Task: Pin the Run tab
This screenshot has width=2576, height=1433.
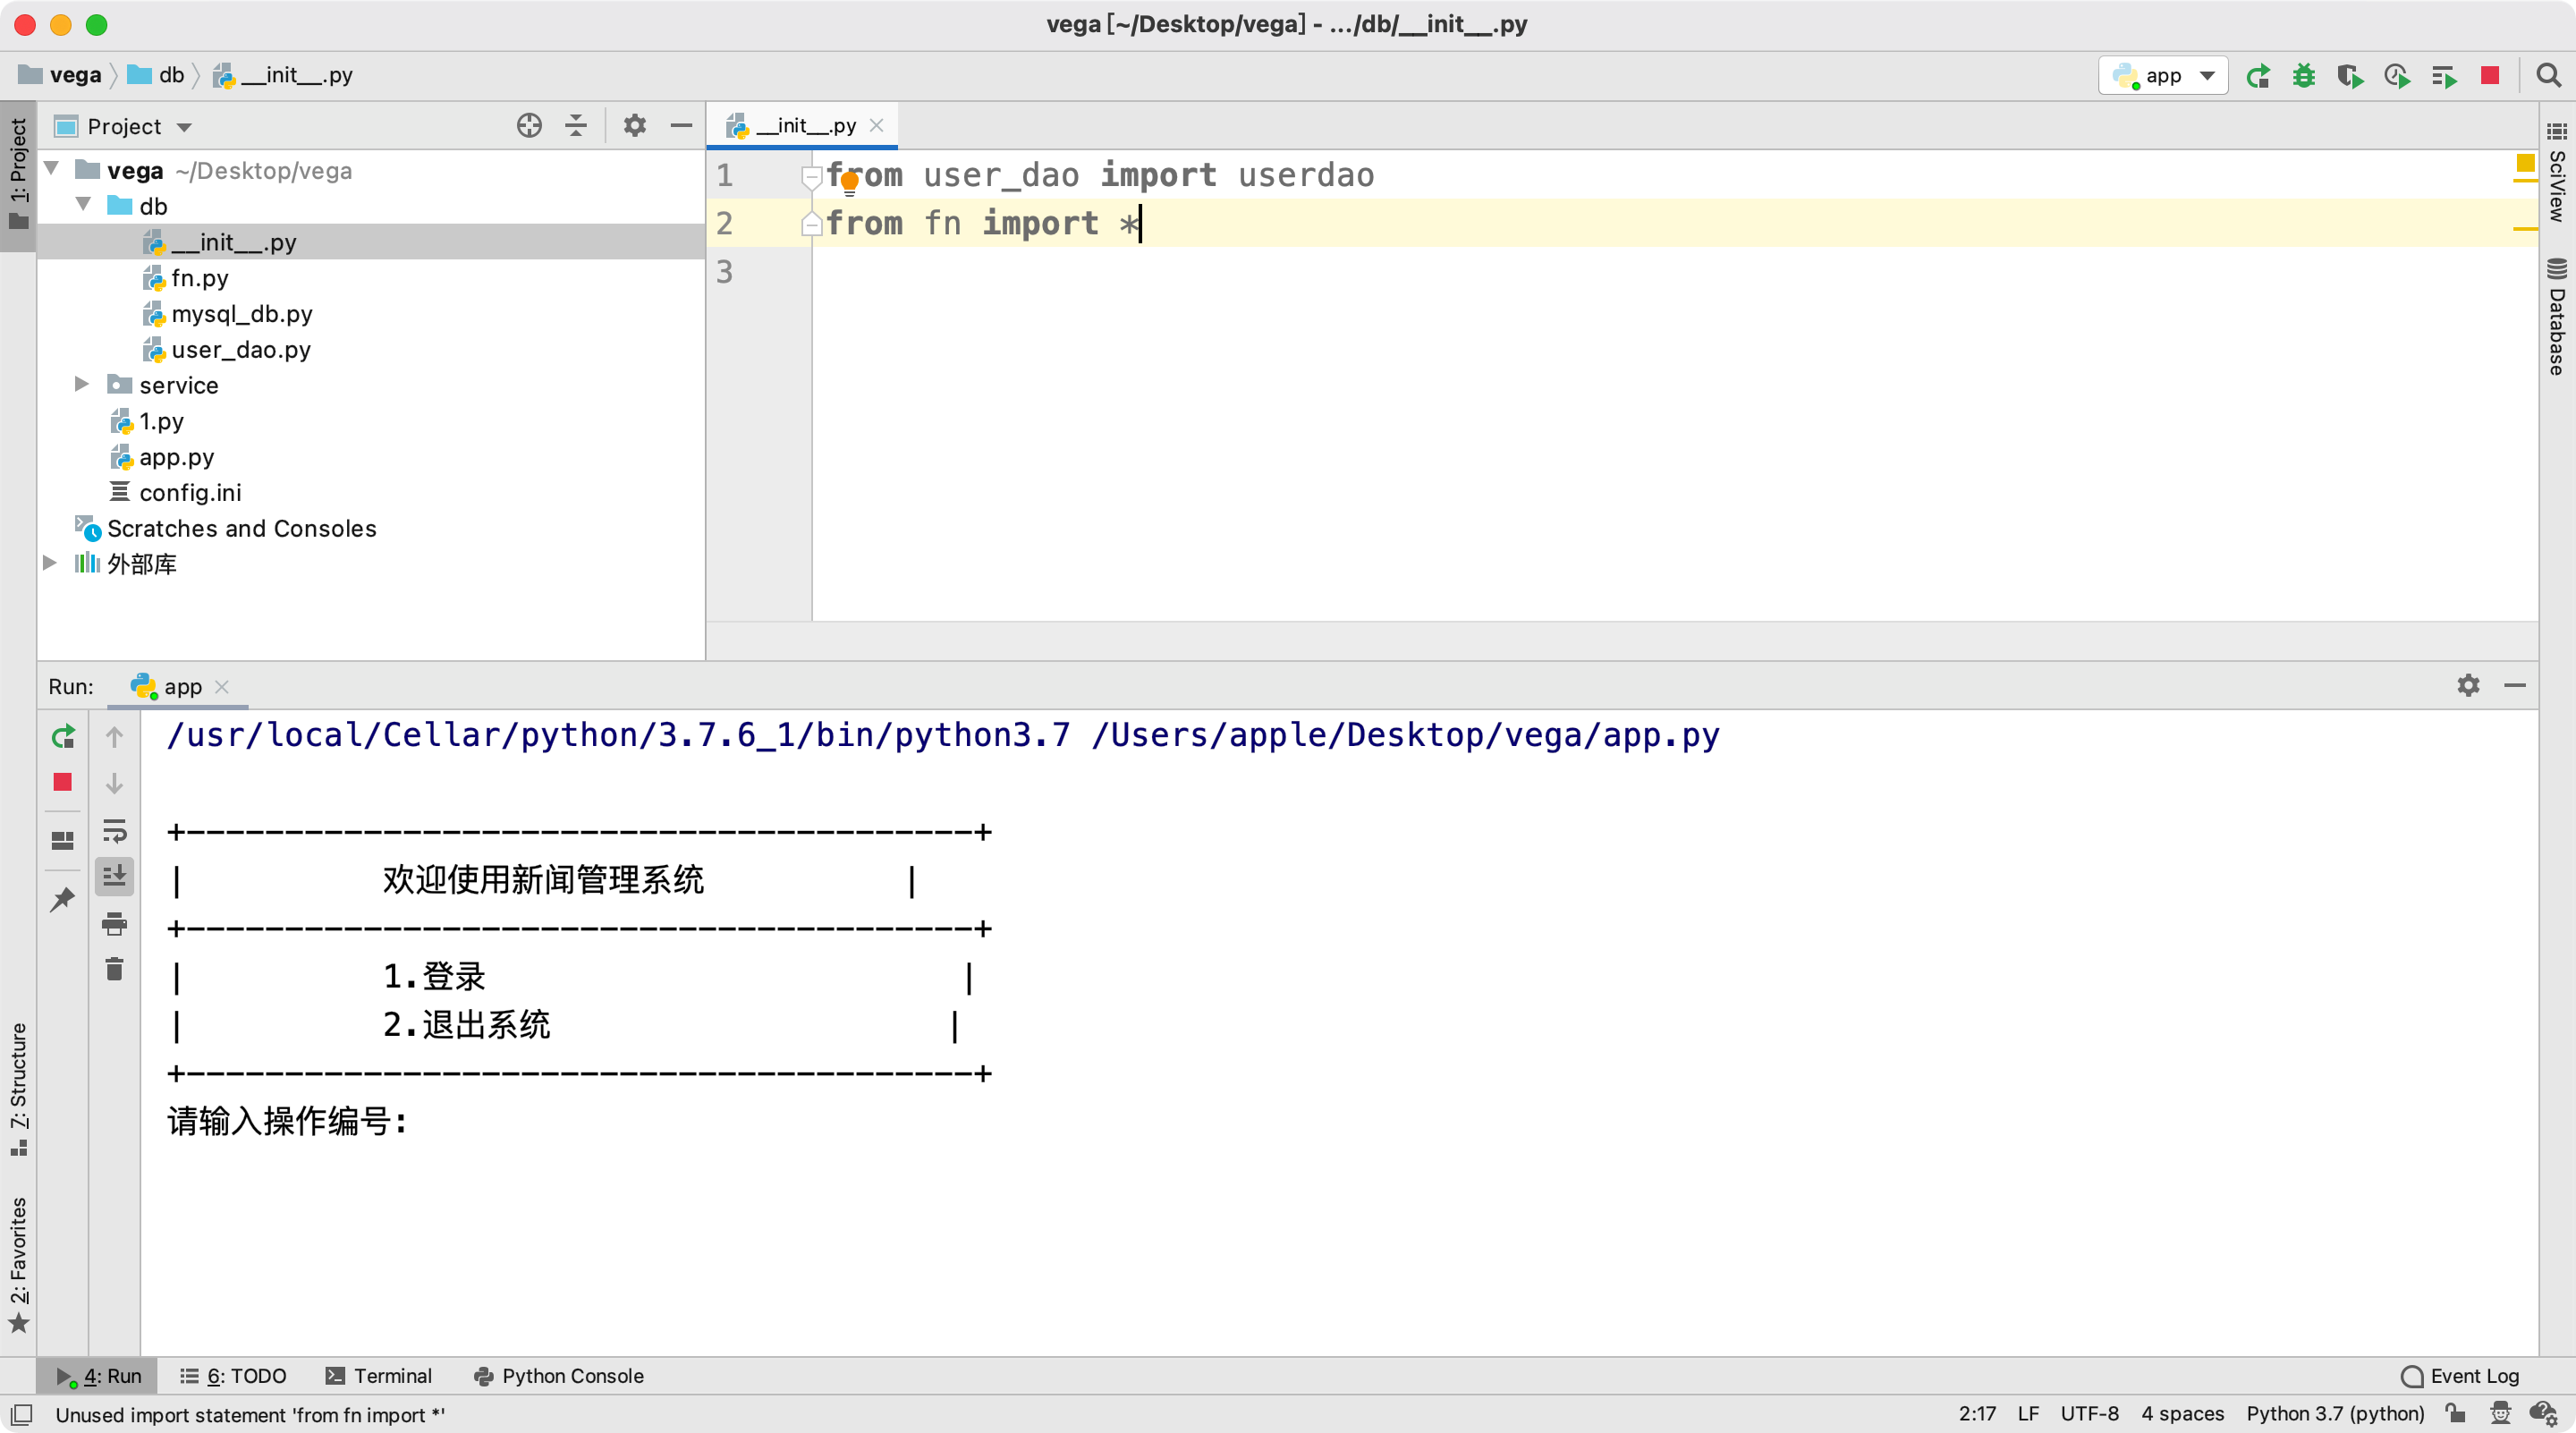Action: click(x=63, y=899)
